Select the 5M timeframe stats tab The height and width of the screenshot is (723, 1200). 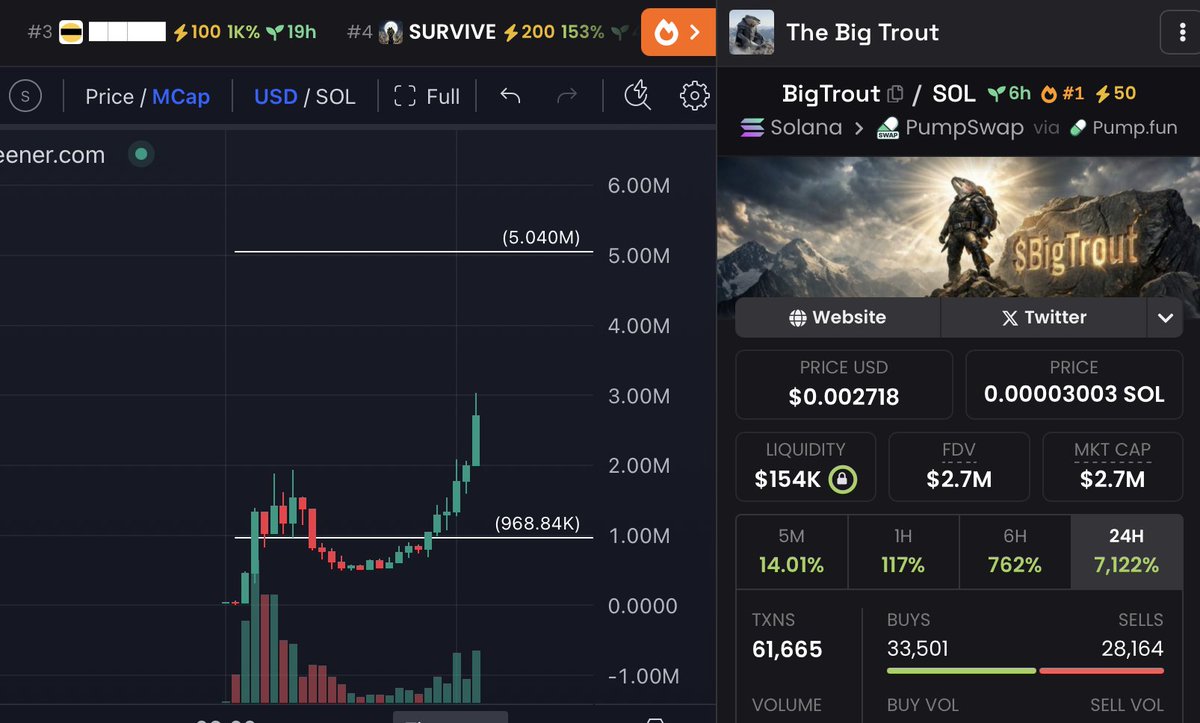pyautogui.click(x=791, y=552)
